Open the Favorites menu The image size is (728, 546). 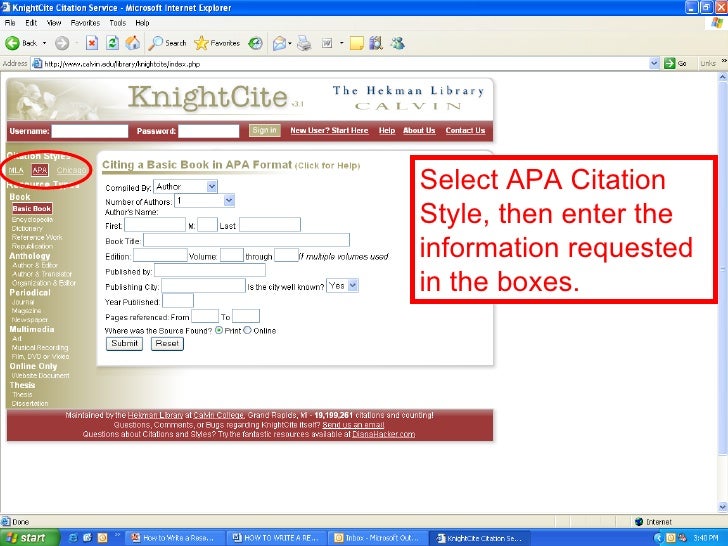(x=85, y=23)
